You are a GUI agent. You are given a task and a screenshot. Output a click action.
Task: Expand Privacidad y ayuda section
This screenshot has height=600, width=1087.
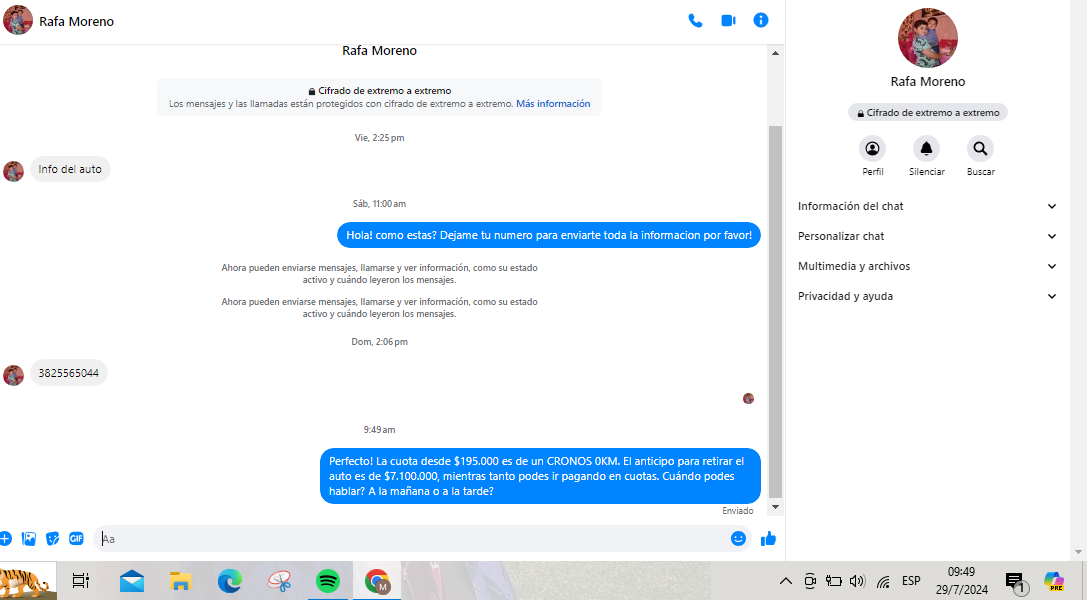[927, 296]
